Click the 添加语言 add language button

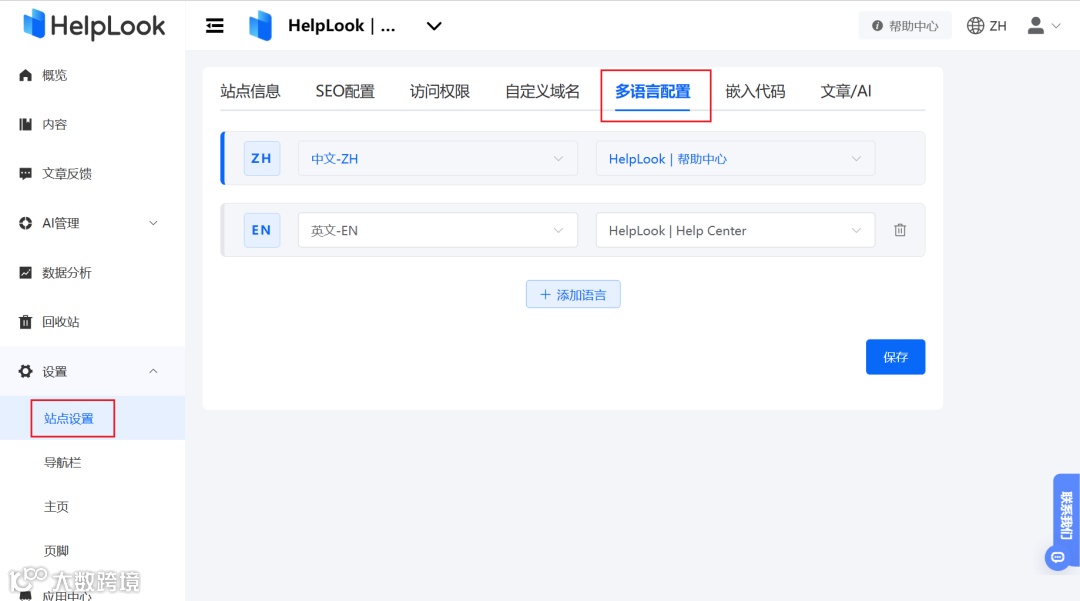coord(573,293)
